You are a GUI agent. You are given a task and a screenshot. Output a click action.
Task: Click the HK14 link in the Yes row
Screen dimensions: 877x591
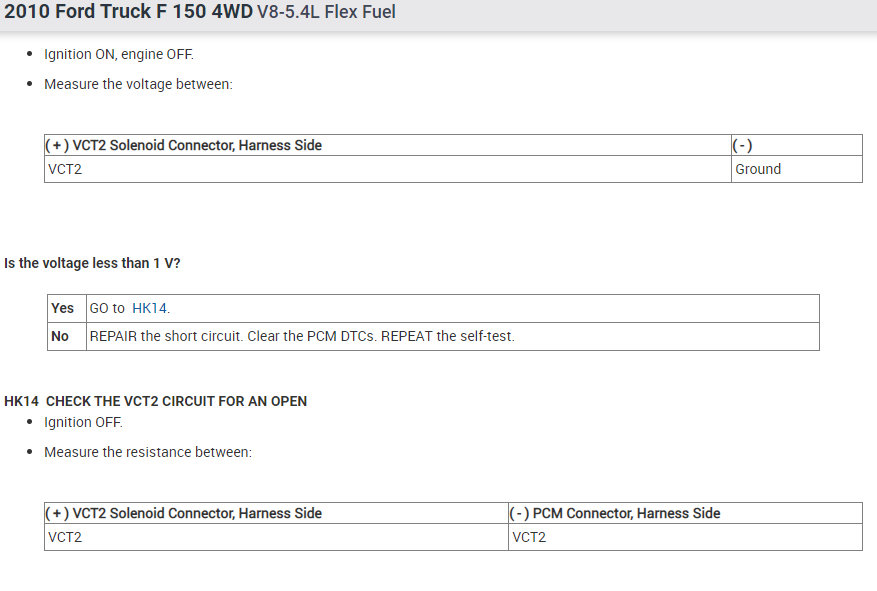(149, 308)
